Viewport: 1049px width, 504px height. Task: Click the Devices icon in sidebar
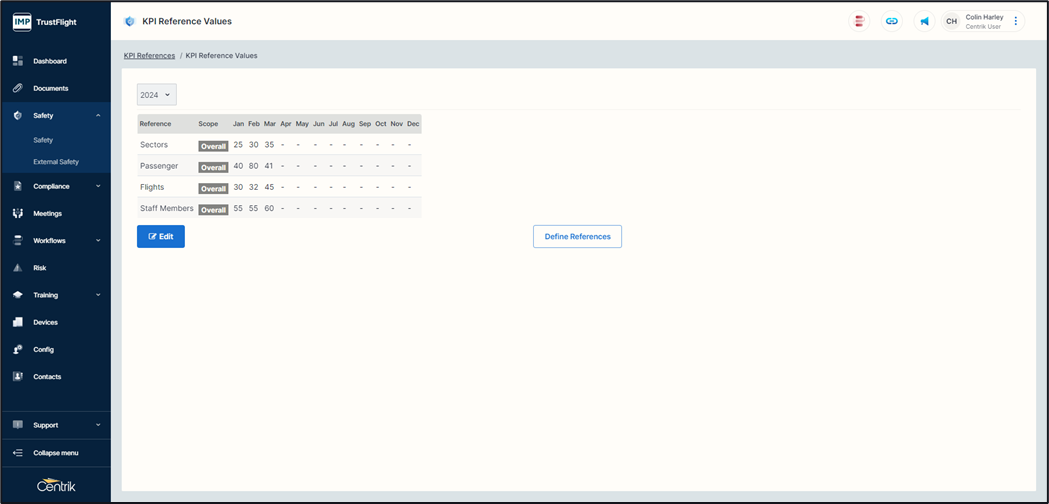(x=18, y=322)
